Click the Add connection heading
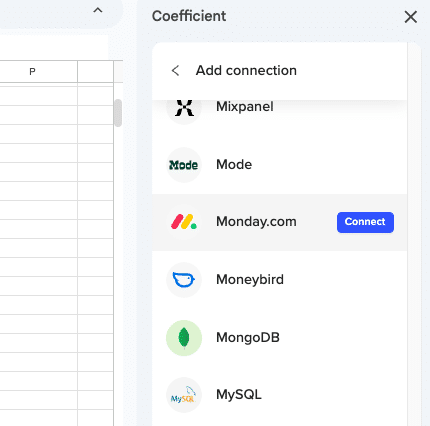This screenshot has width=430, height=426. pyautogui.click(x=246, y=71)
